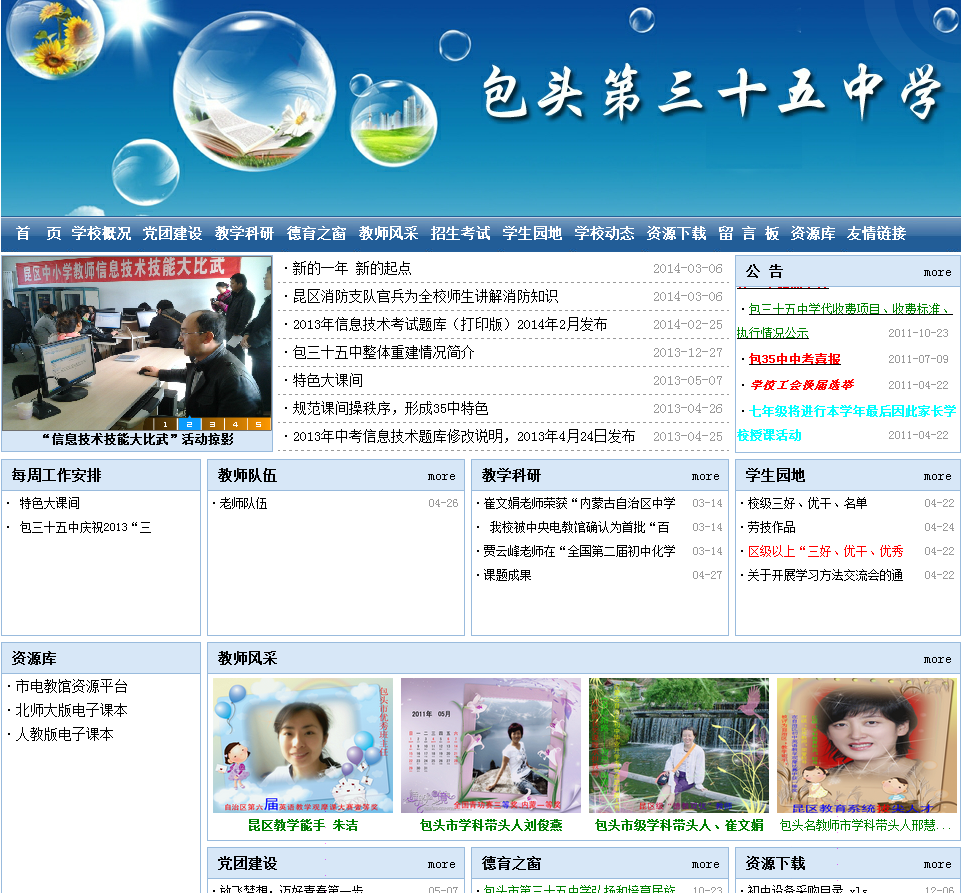Click the photo of 包头市学科带头人刘俊燕
This screenshot has height=893, width=962.
pyautogui.click(x=491, y=745)
